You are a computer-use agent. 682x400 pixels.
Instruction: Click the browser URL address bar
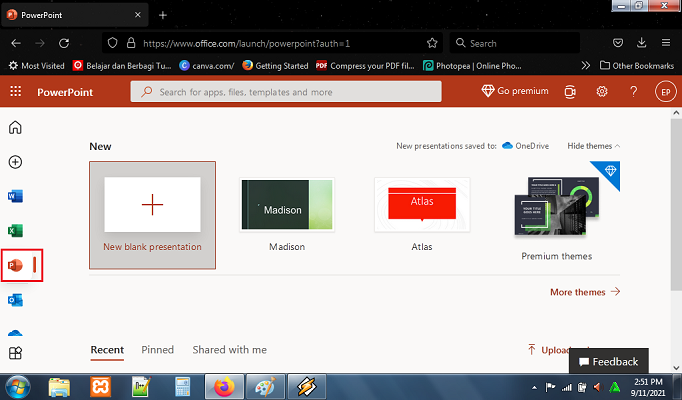(x=272, y=43)
